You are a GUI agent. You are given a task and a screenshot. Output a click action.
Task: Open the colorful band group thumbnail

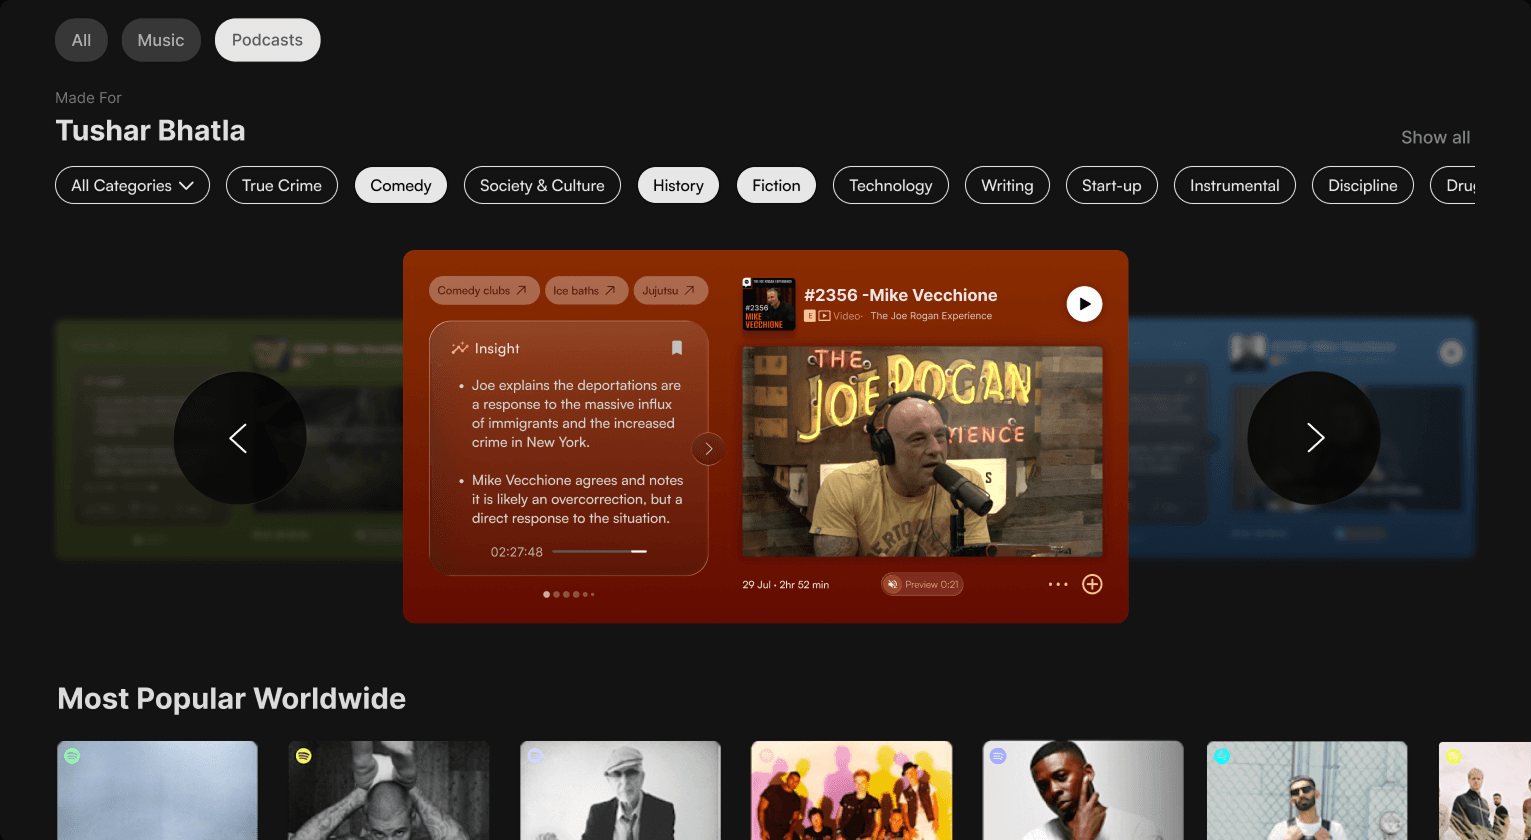click(851, 790)
